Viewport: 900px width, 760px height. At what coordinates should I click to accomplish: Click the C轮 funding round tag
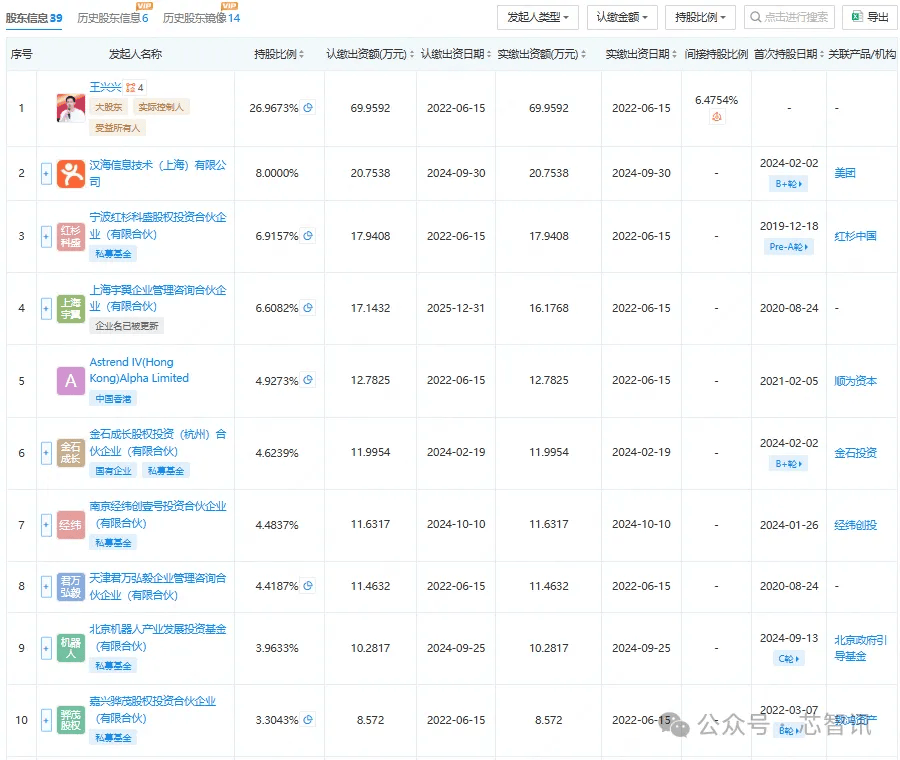789,658
